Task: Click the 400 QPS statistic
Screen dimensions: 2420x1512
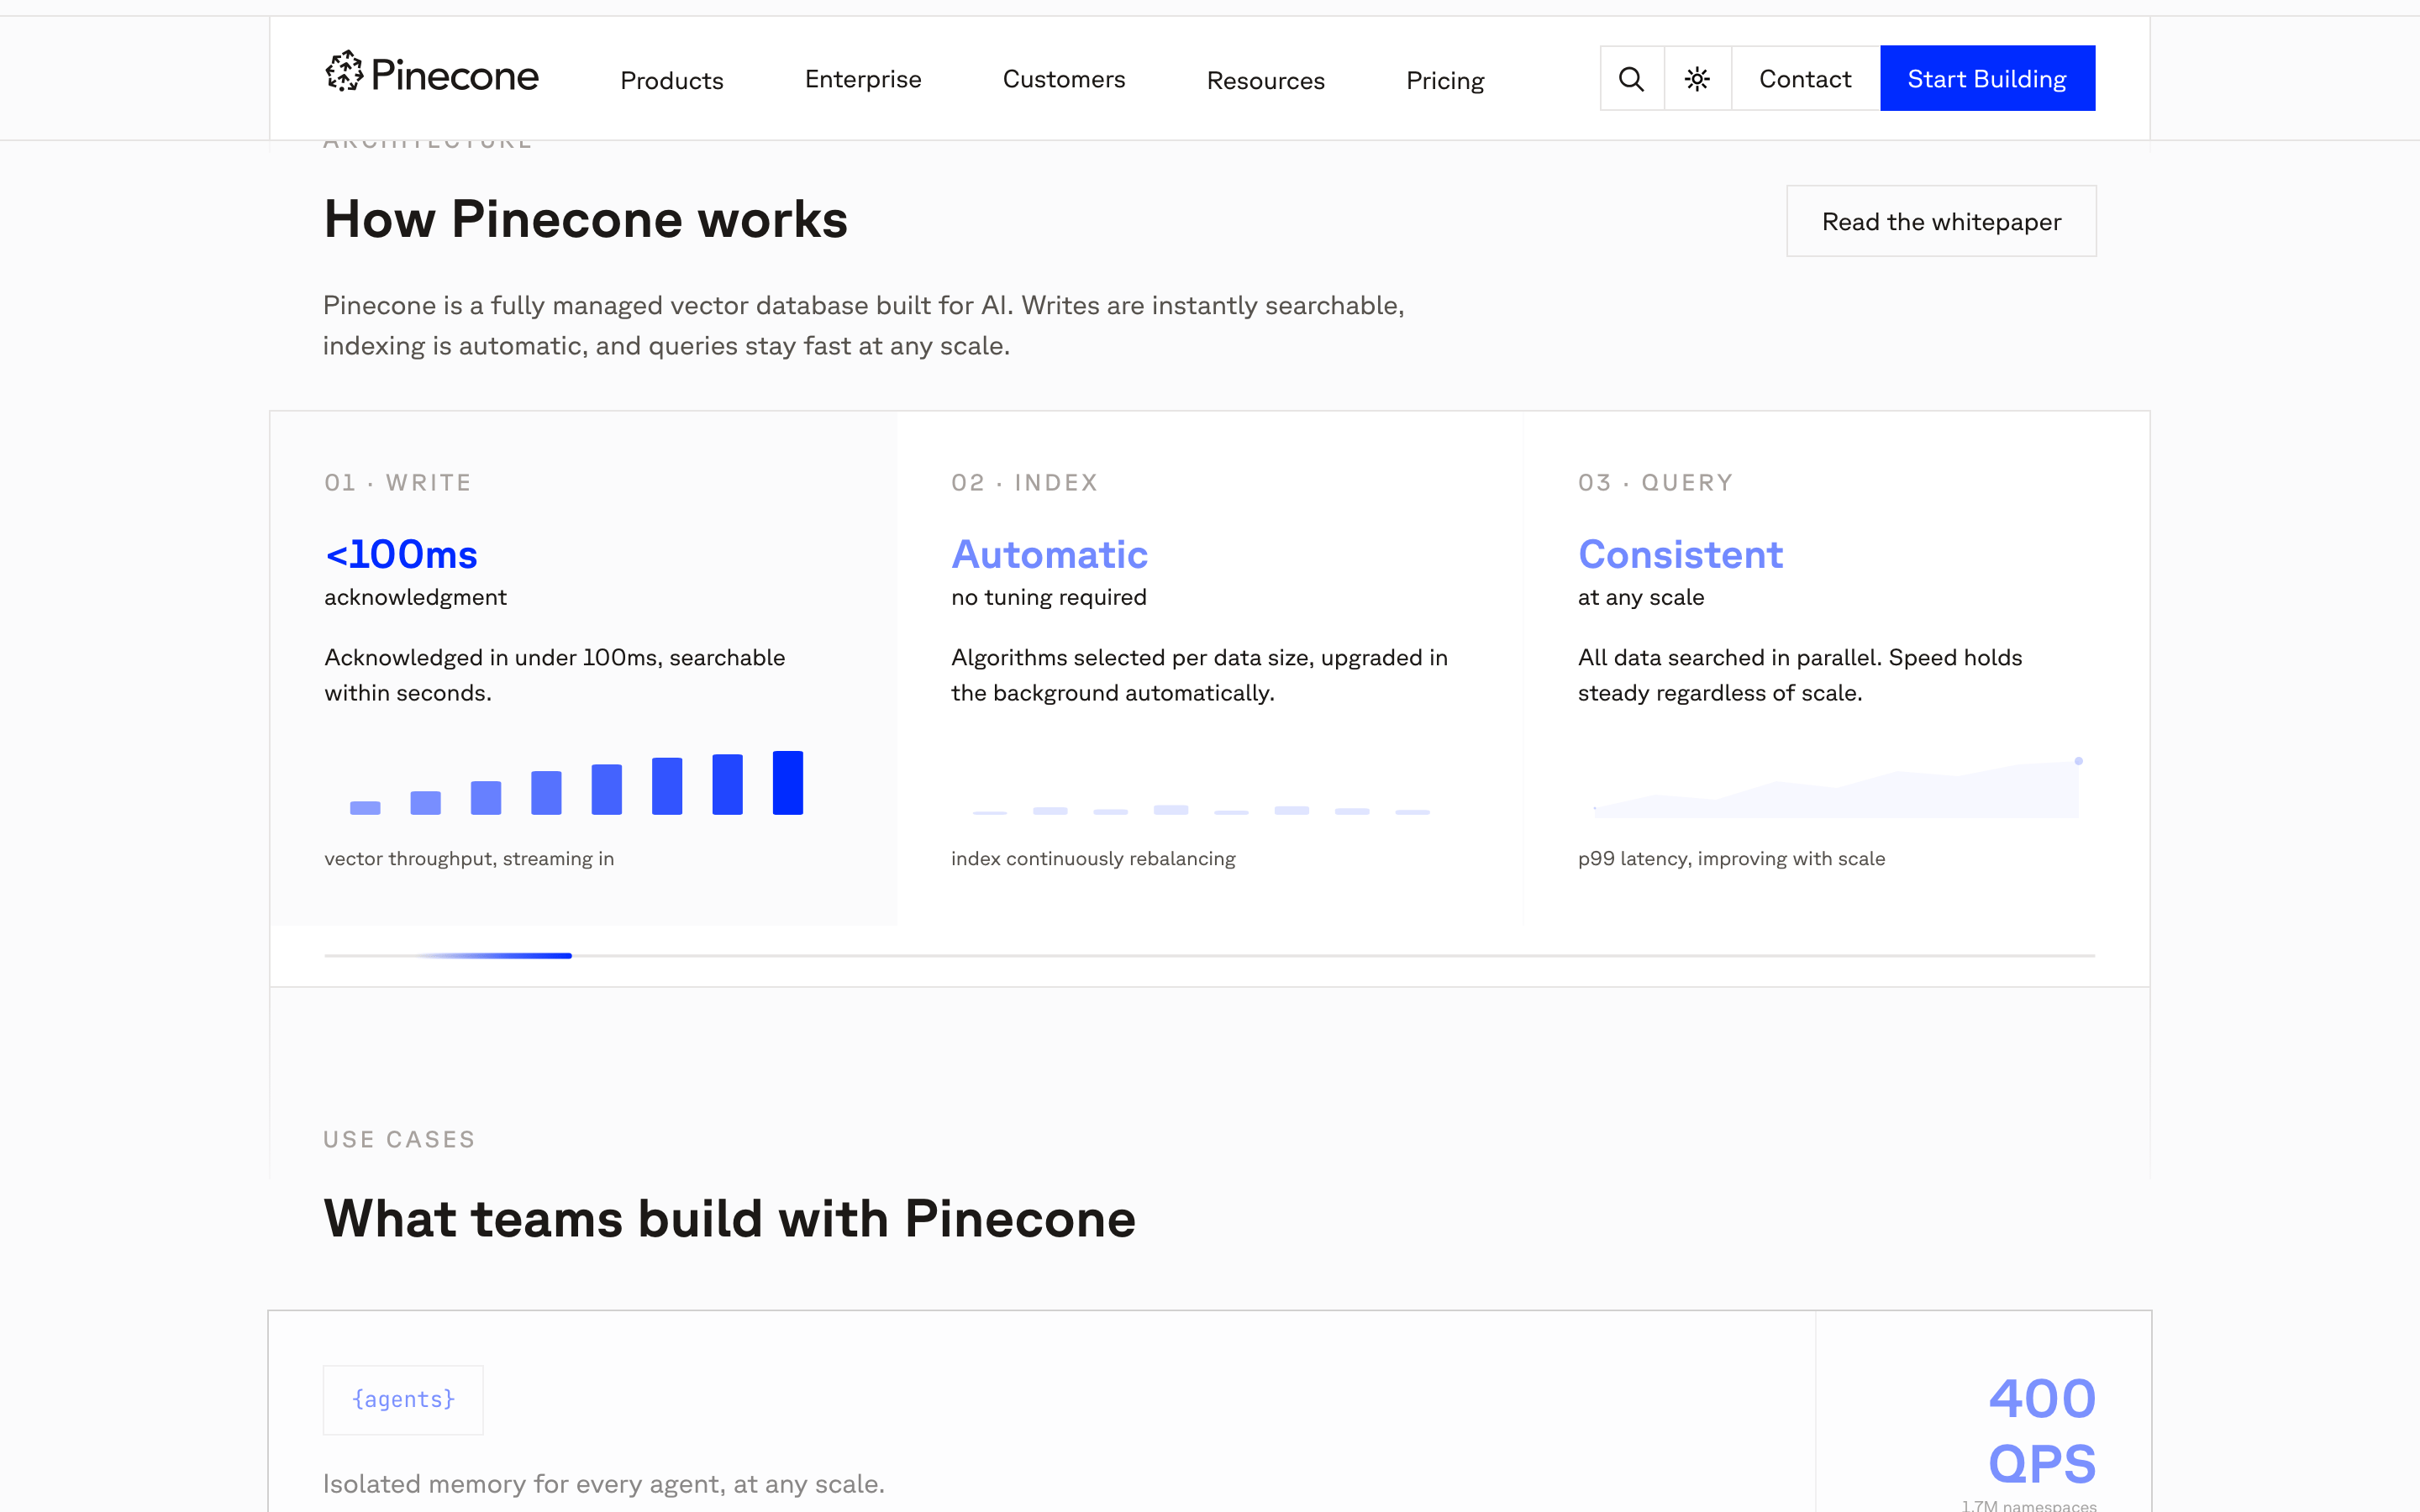Action: 2041,1430
